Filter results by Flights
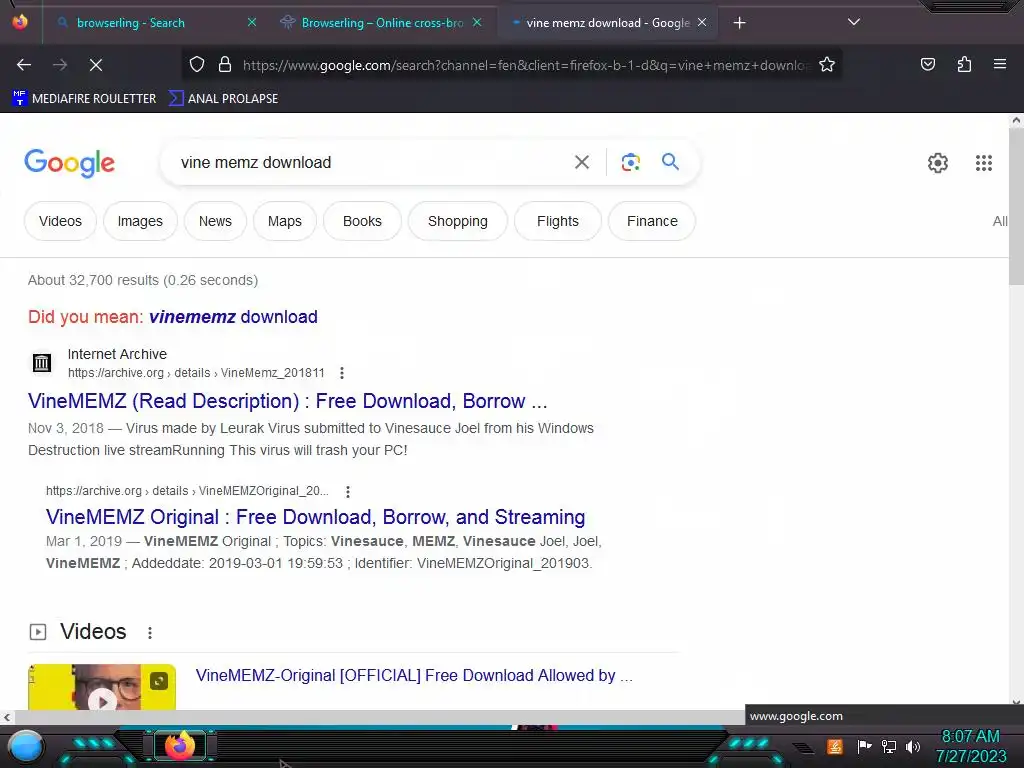 (x=558, y=221)
